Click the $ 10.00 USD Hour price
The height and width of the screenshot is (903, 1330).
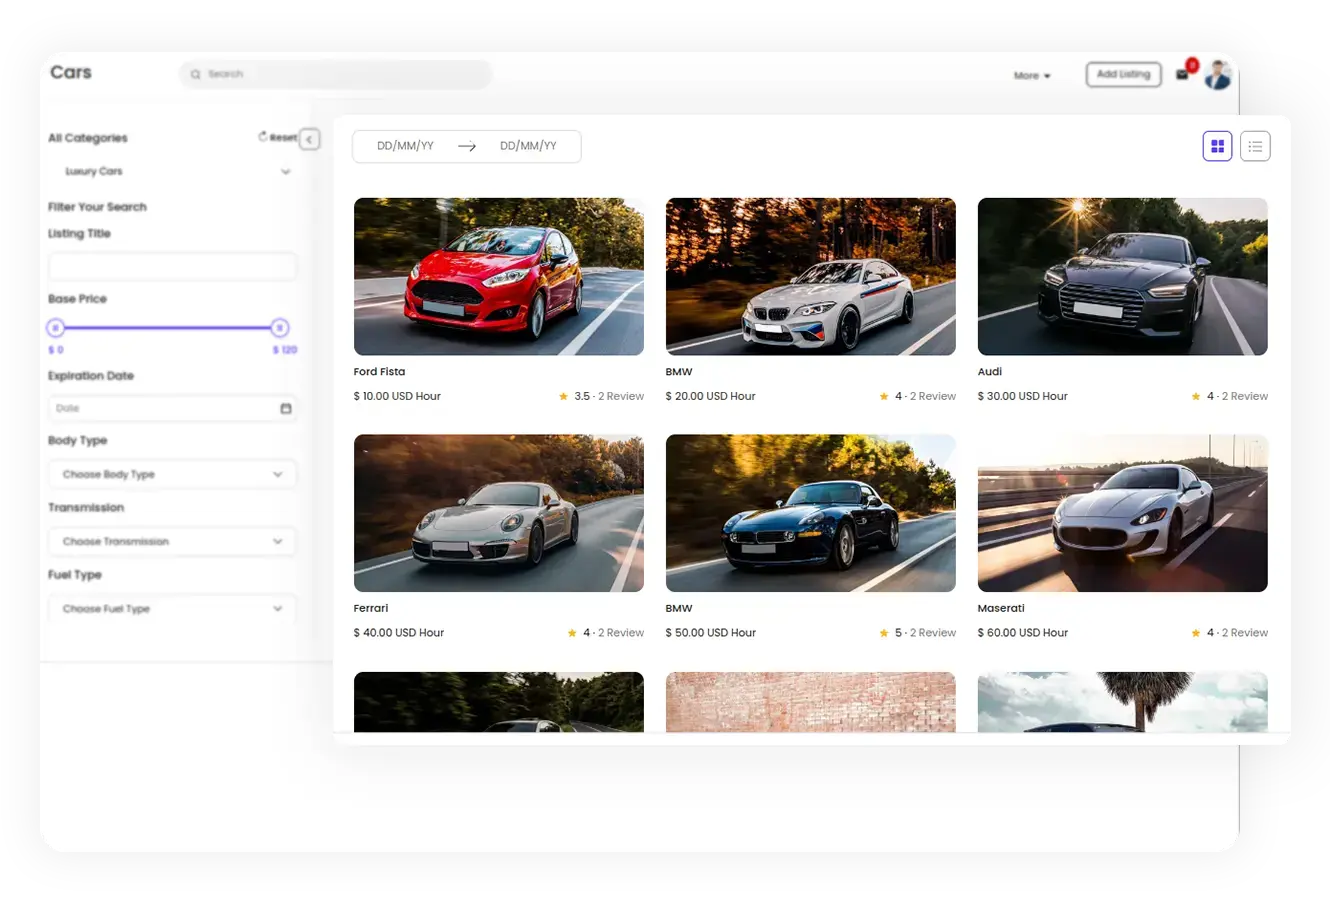[397, 396]
